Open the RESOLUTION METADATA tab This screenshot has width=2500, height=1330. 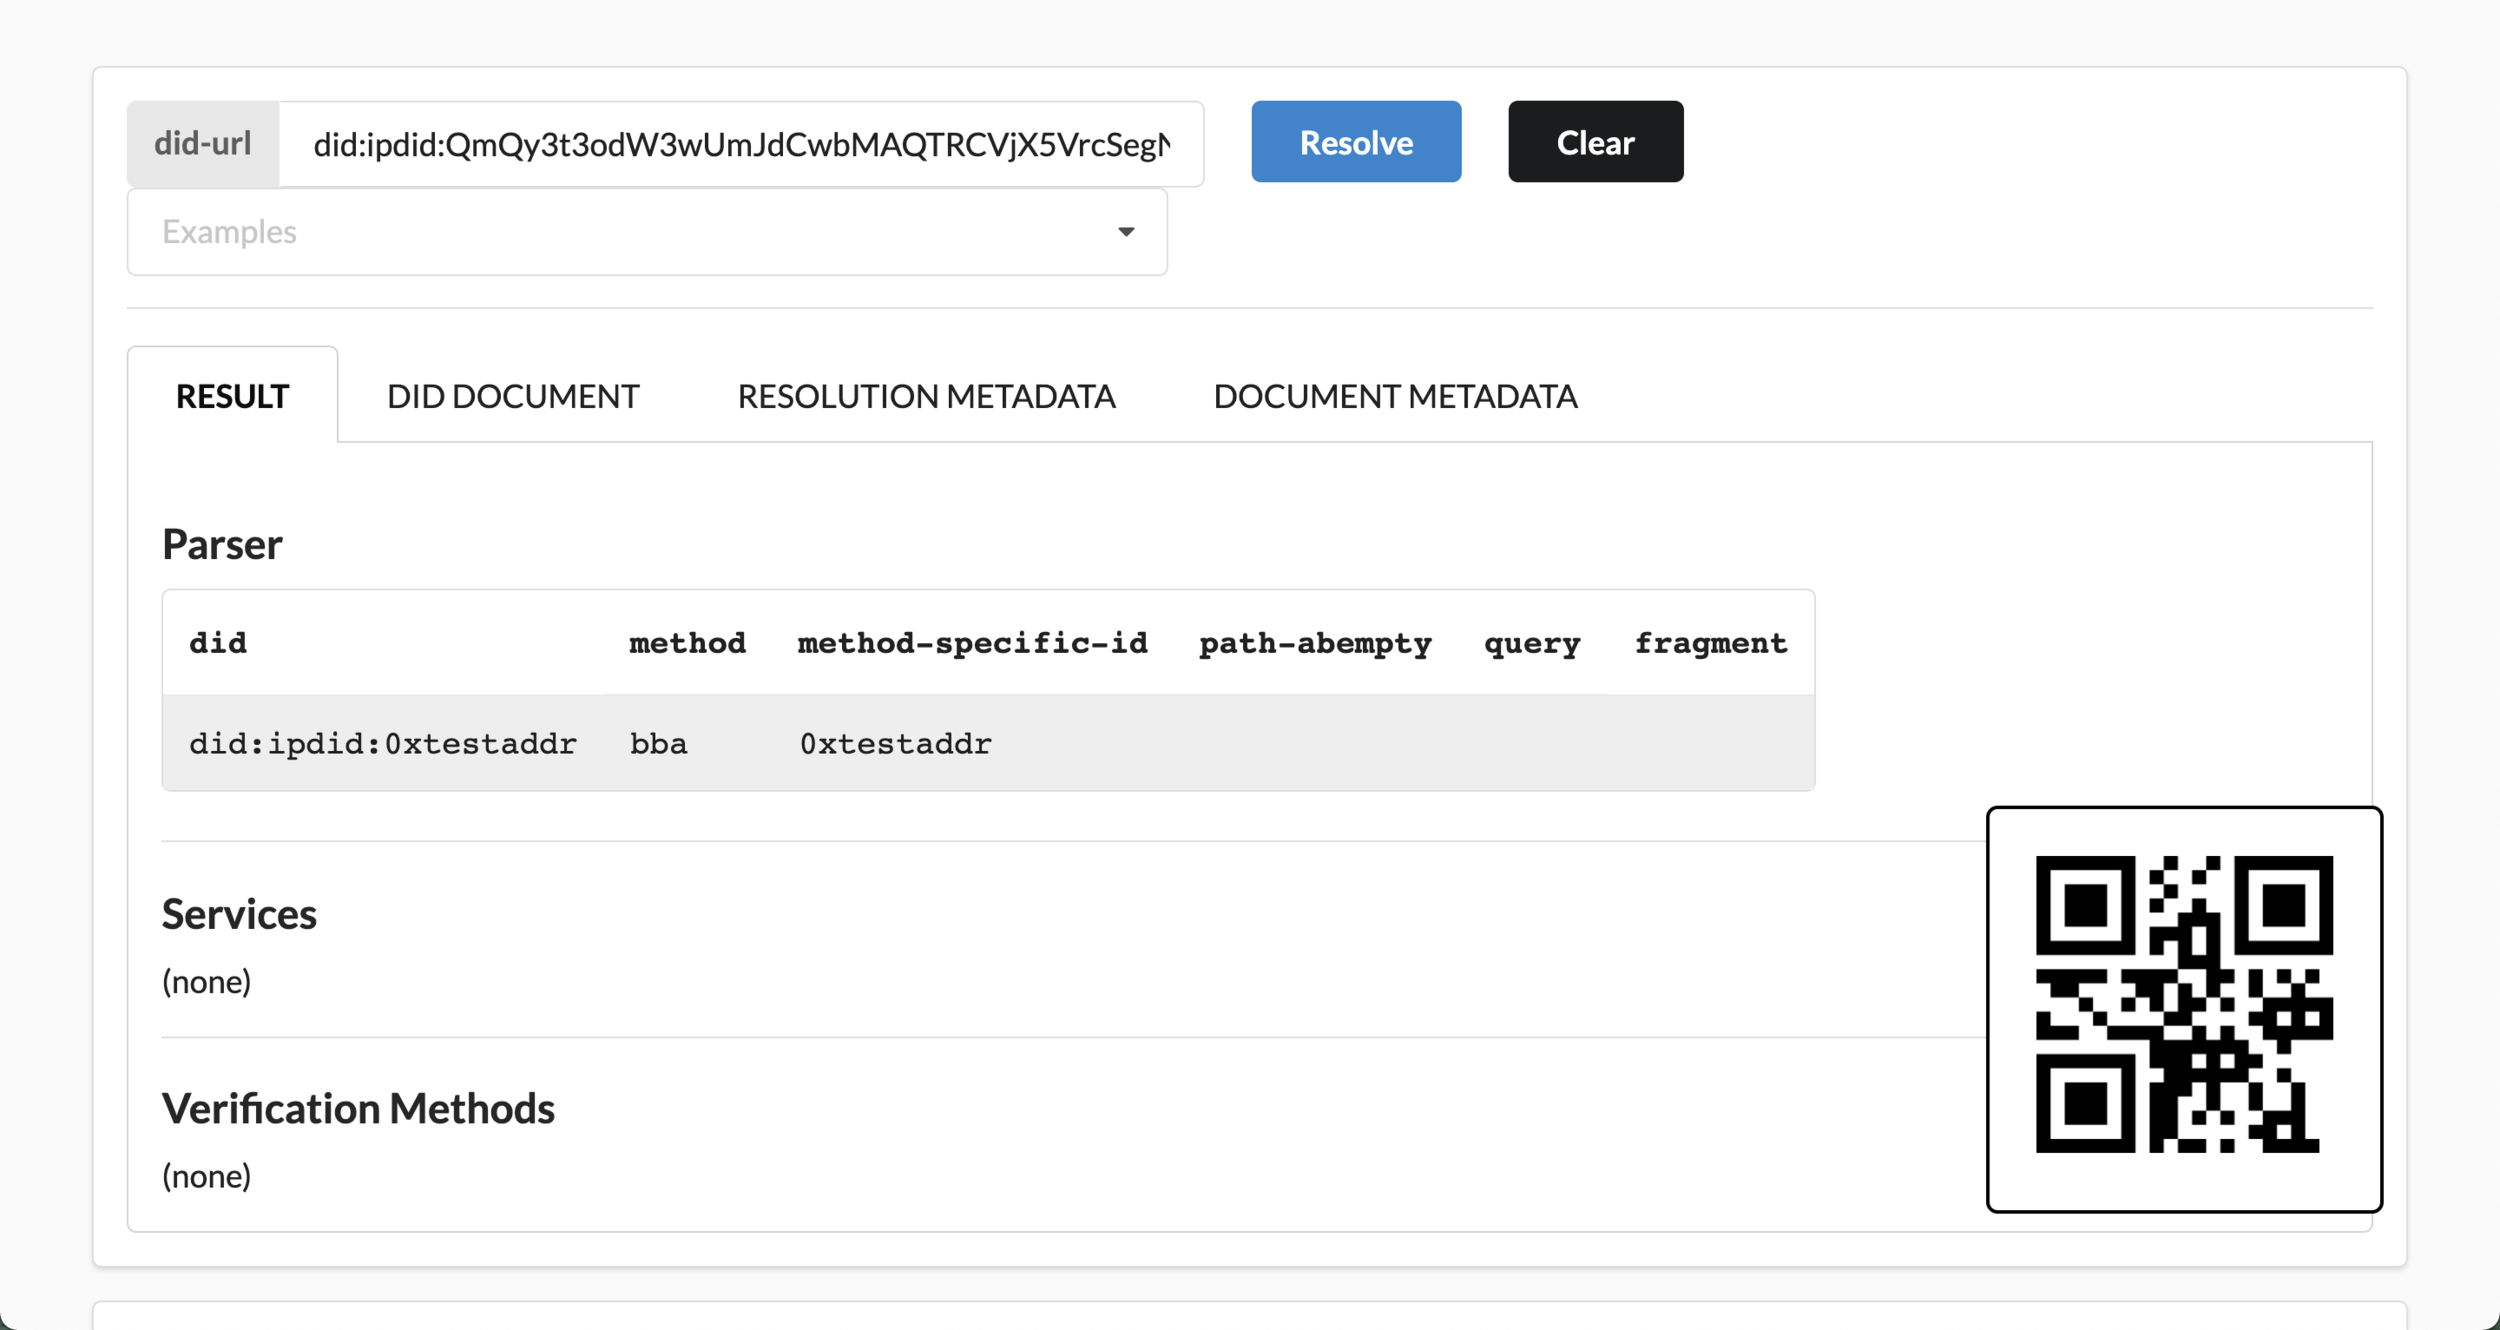coord(926,396)
